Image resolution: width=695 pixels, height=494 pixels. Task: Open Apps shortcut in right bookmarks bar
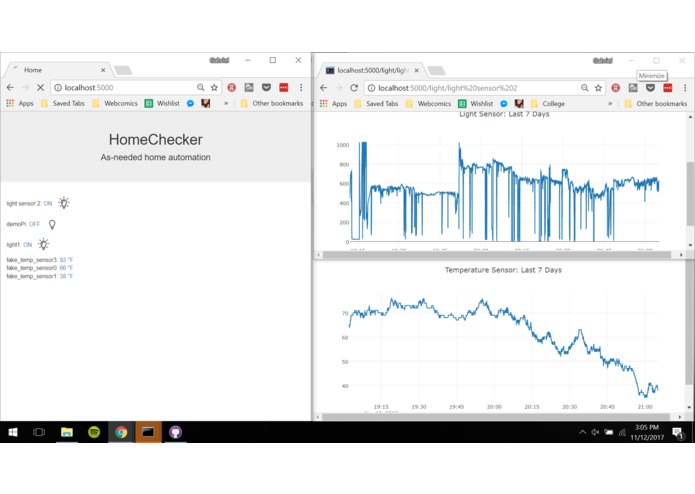(333, 104)
